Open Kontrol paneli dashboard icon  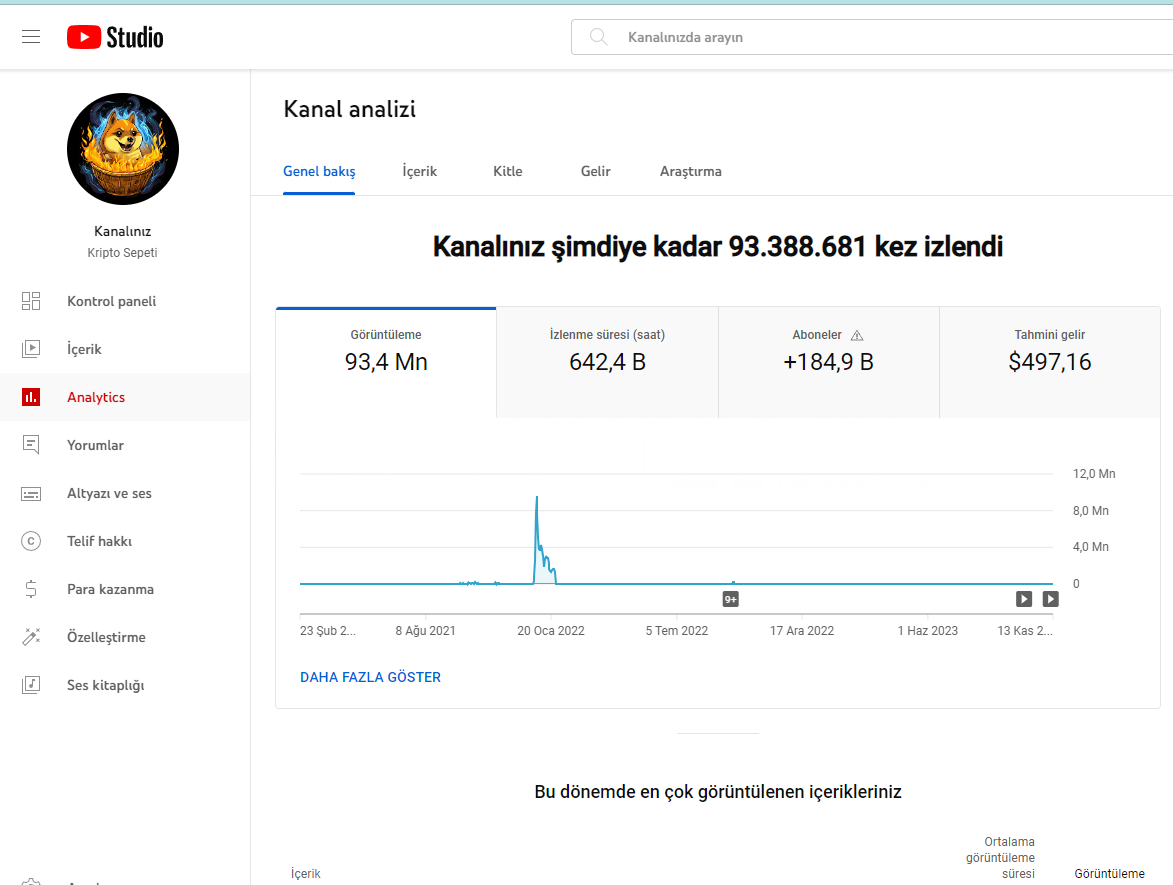coord(31,301)
